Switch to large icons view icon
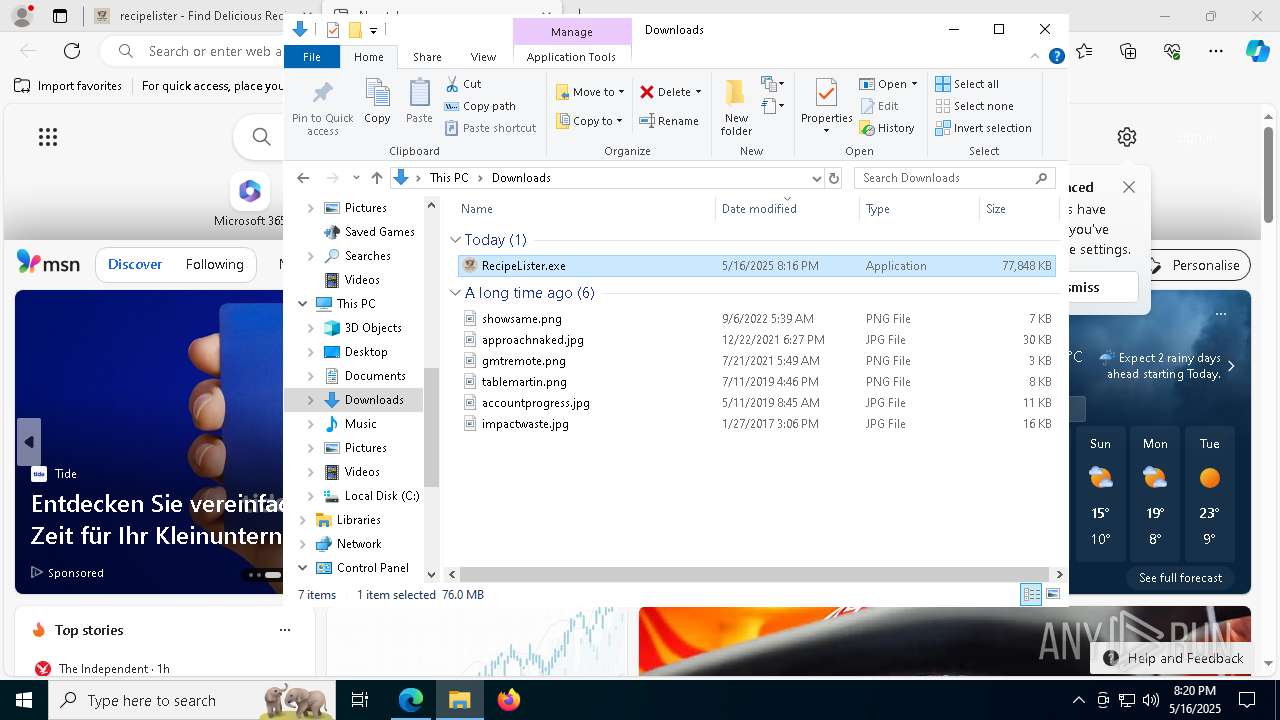The image size is (1280, 720). [x=1052, y=594]
